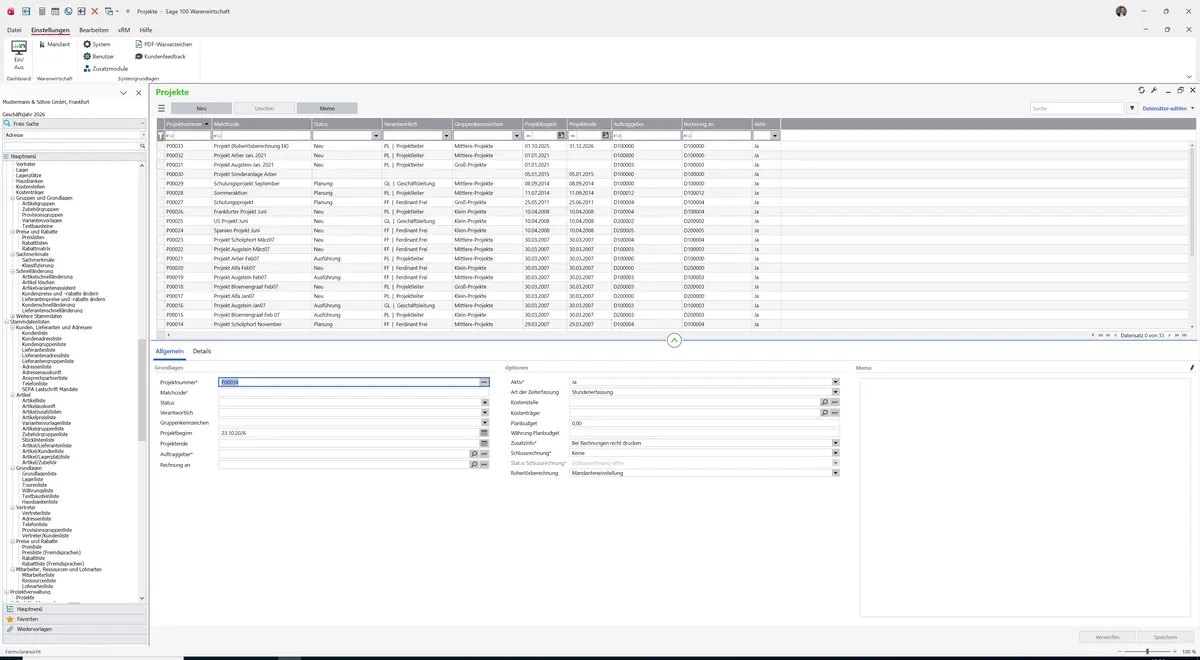Open the Status dropdown in Grundlagen
The height and width of the screenshot is (660, 1200).
click(484, 402)
